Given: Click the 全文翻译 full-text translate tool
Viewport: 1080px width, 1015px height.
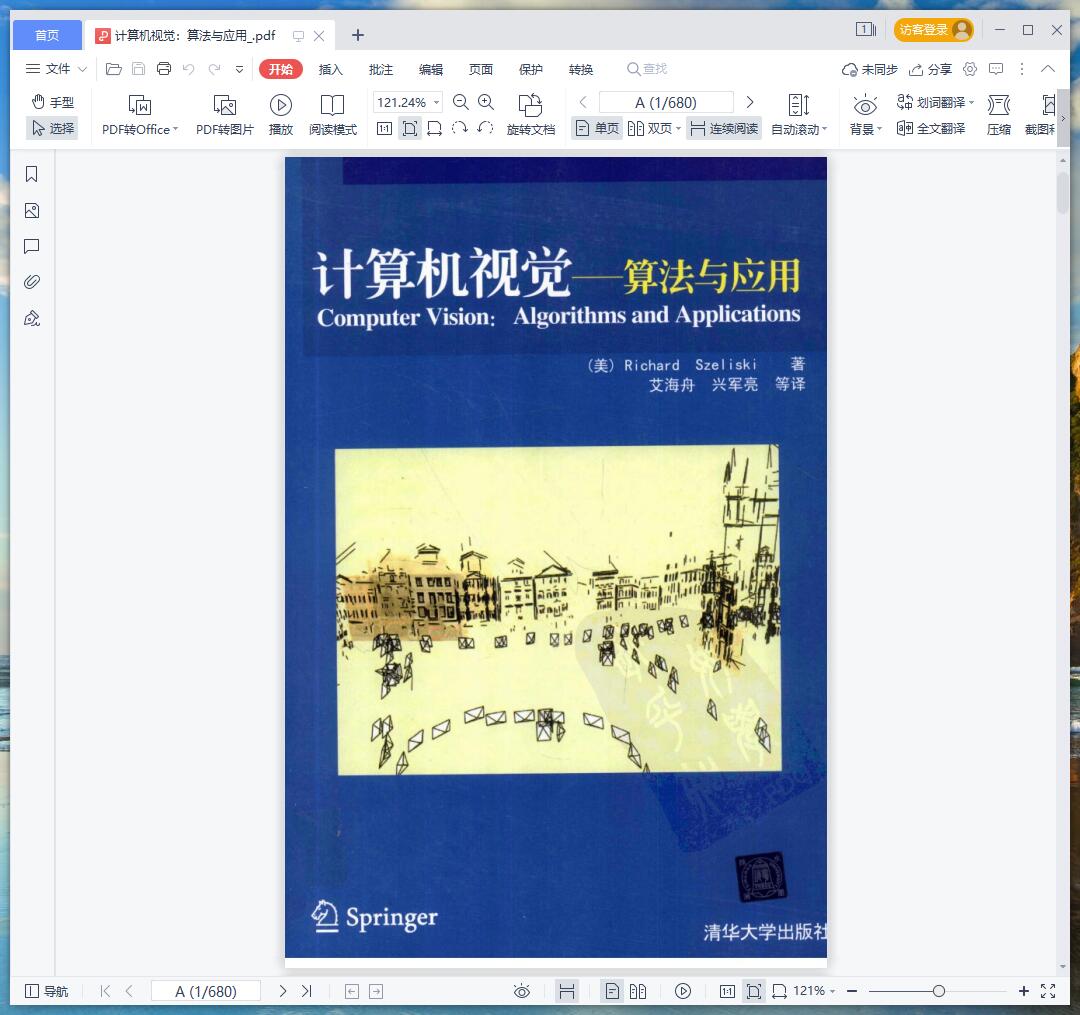Looking at the screenshot, I should click(x=931, y=129).
